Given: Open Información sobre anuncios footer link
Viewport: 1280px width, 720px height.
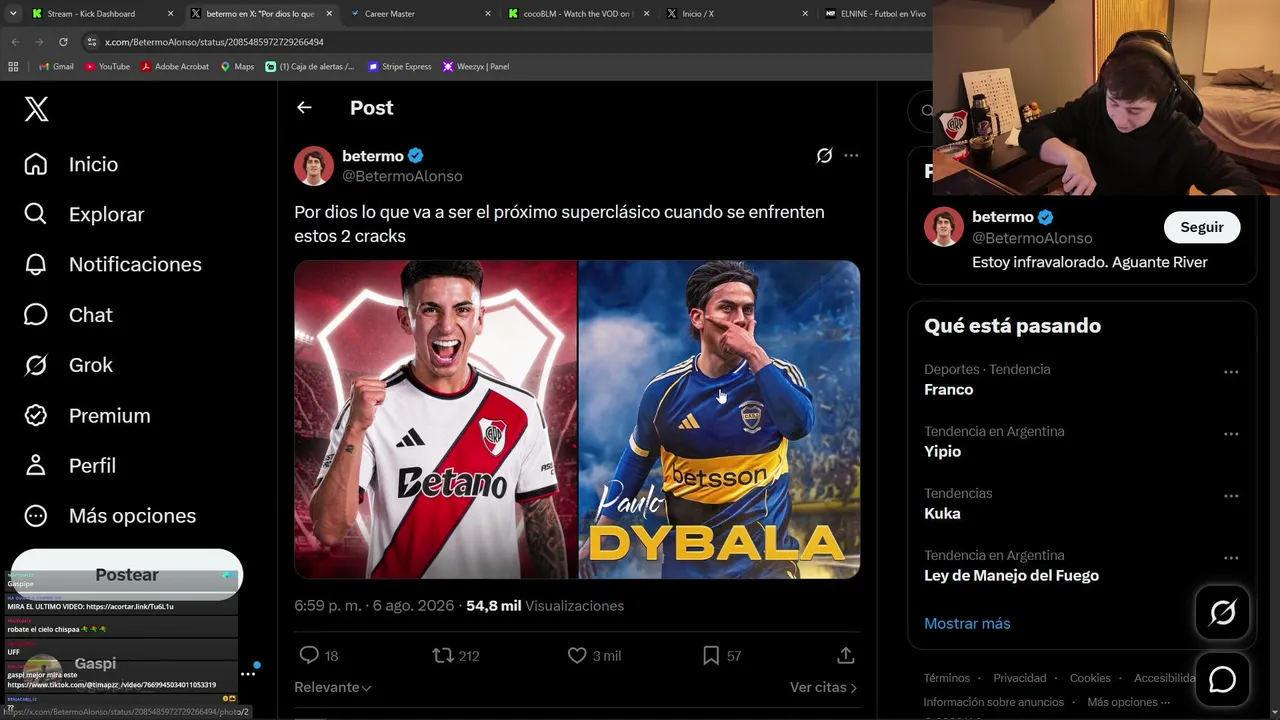Looking at the screenshot, I should tap(994, 702).
